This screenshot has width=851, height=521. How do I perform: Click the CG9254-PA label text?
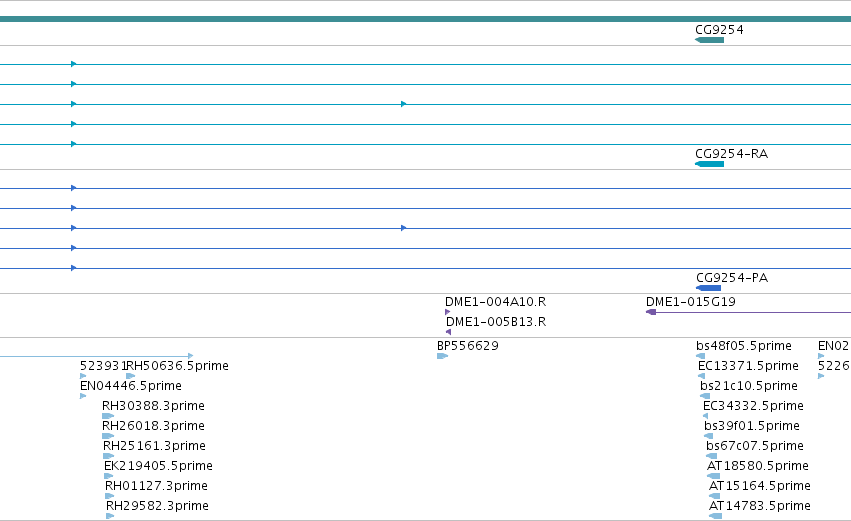point(732,278)
